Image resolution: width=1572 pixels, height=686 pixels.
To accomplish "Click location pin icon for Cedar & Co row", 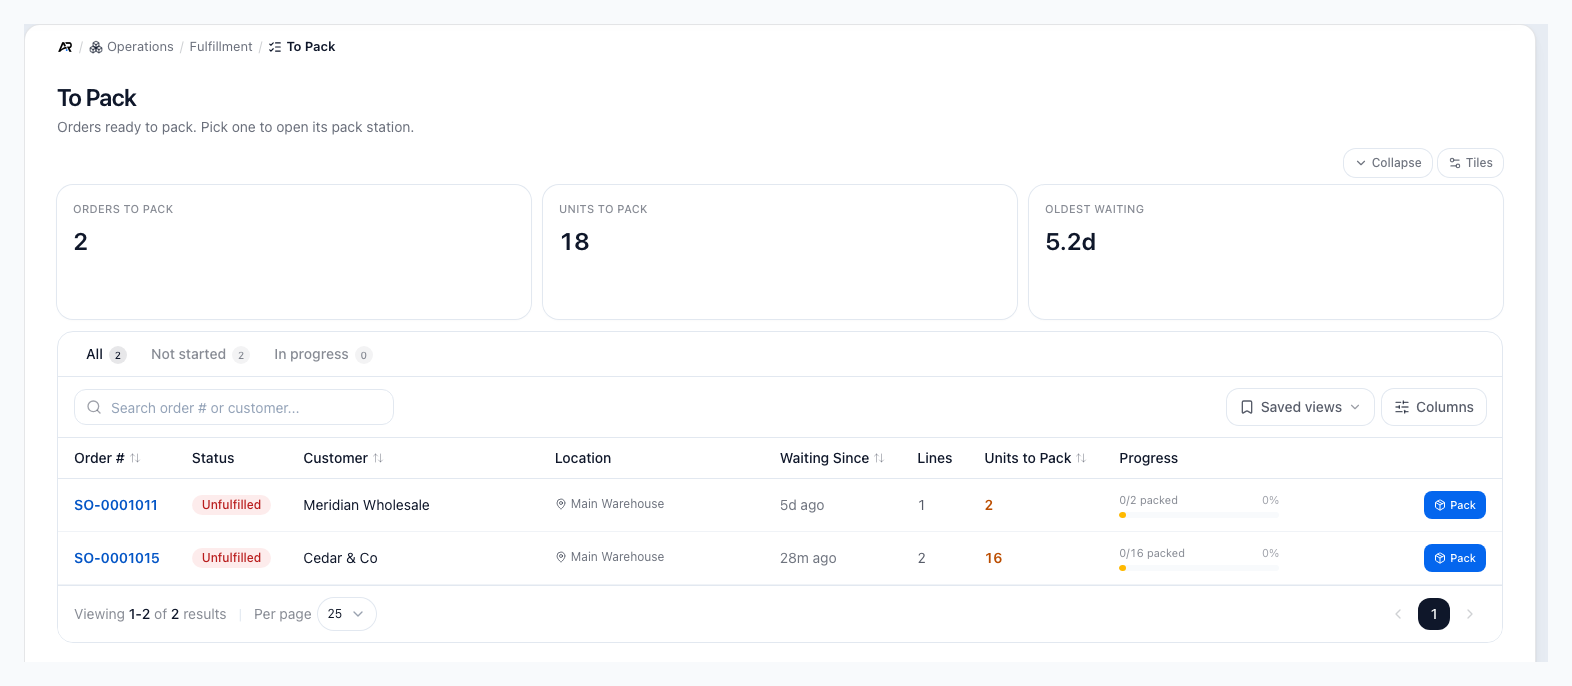I will pos(561,557).
